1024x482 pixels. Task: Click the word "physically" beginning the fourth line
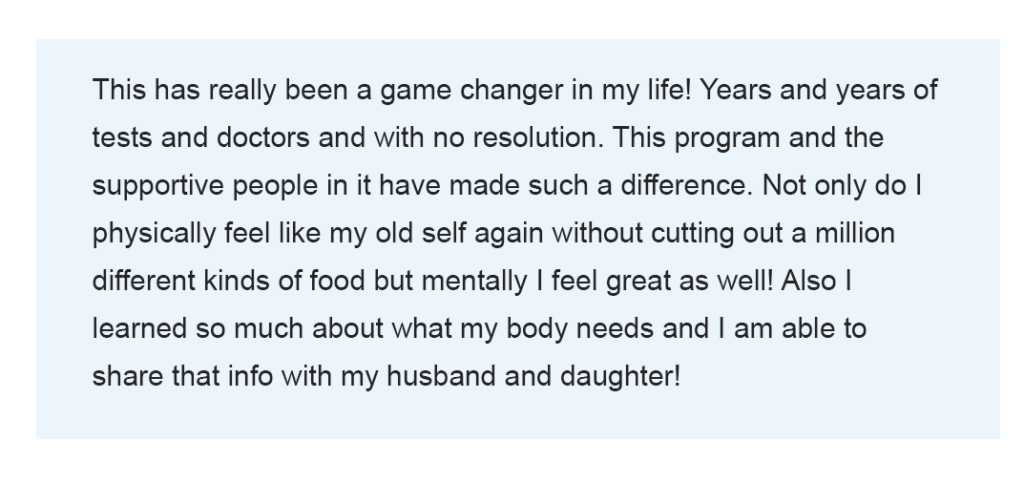tap(154, 235)
